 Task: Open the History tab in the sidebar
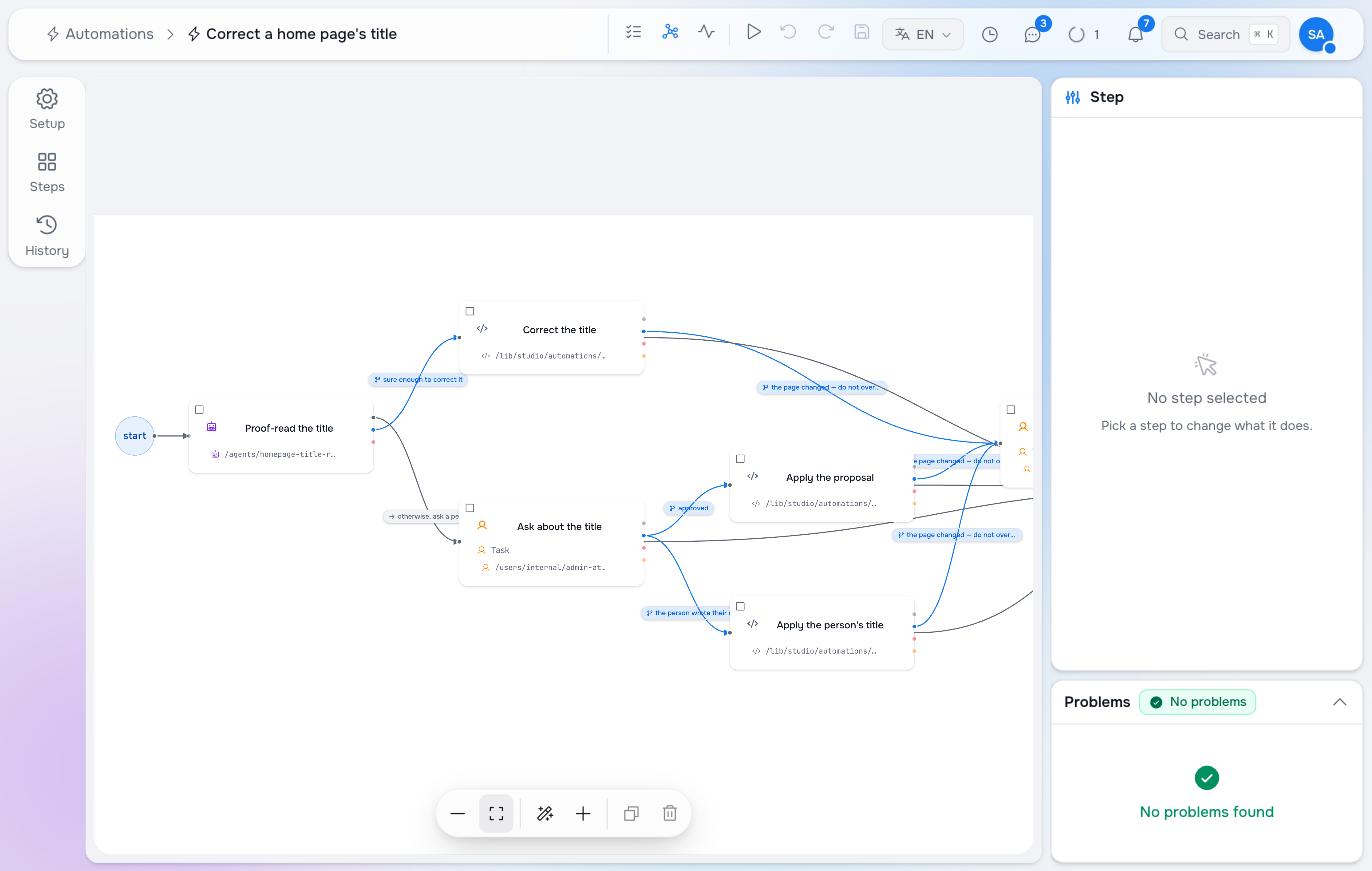47,236
